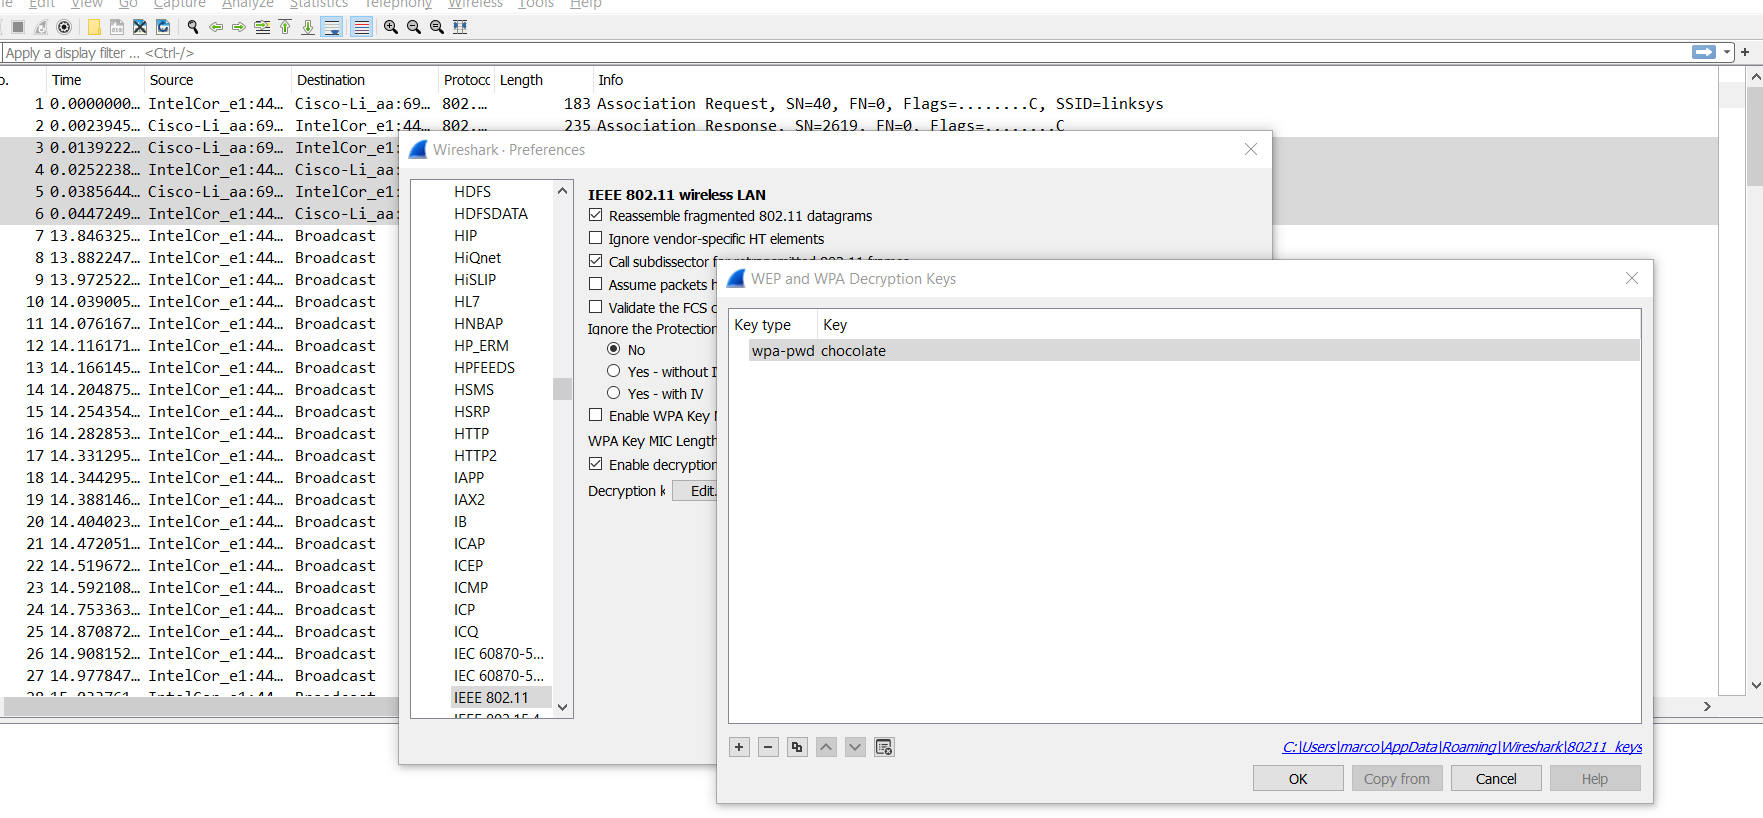Click OK in Decryption Keys dialog
The height and width of the screenshot is (818, 1763).
(x=1298, y=779)
